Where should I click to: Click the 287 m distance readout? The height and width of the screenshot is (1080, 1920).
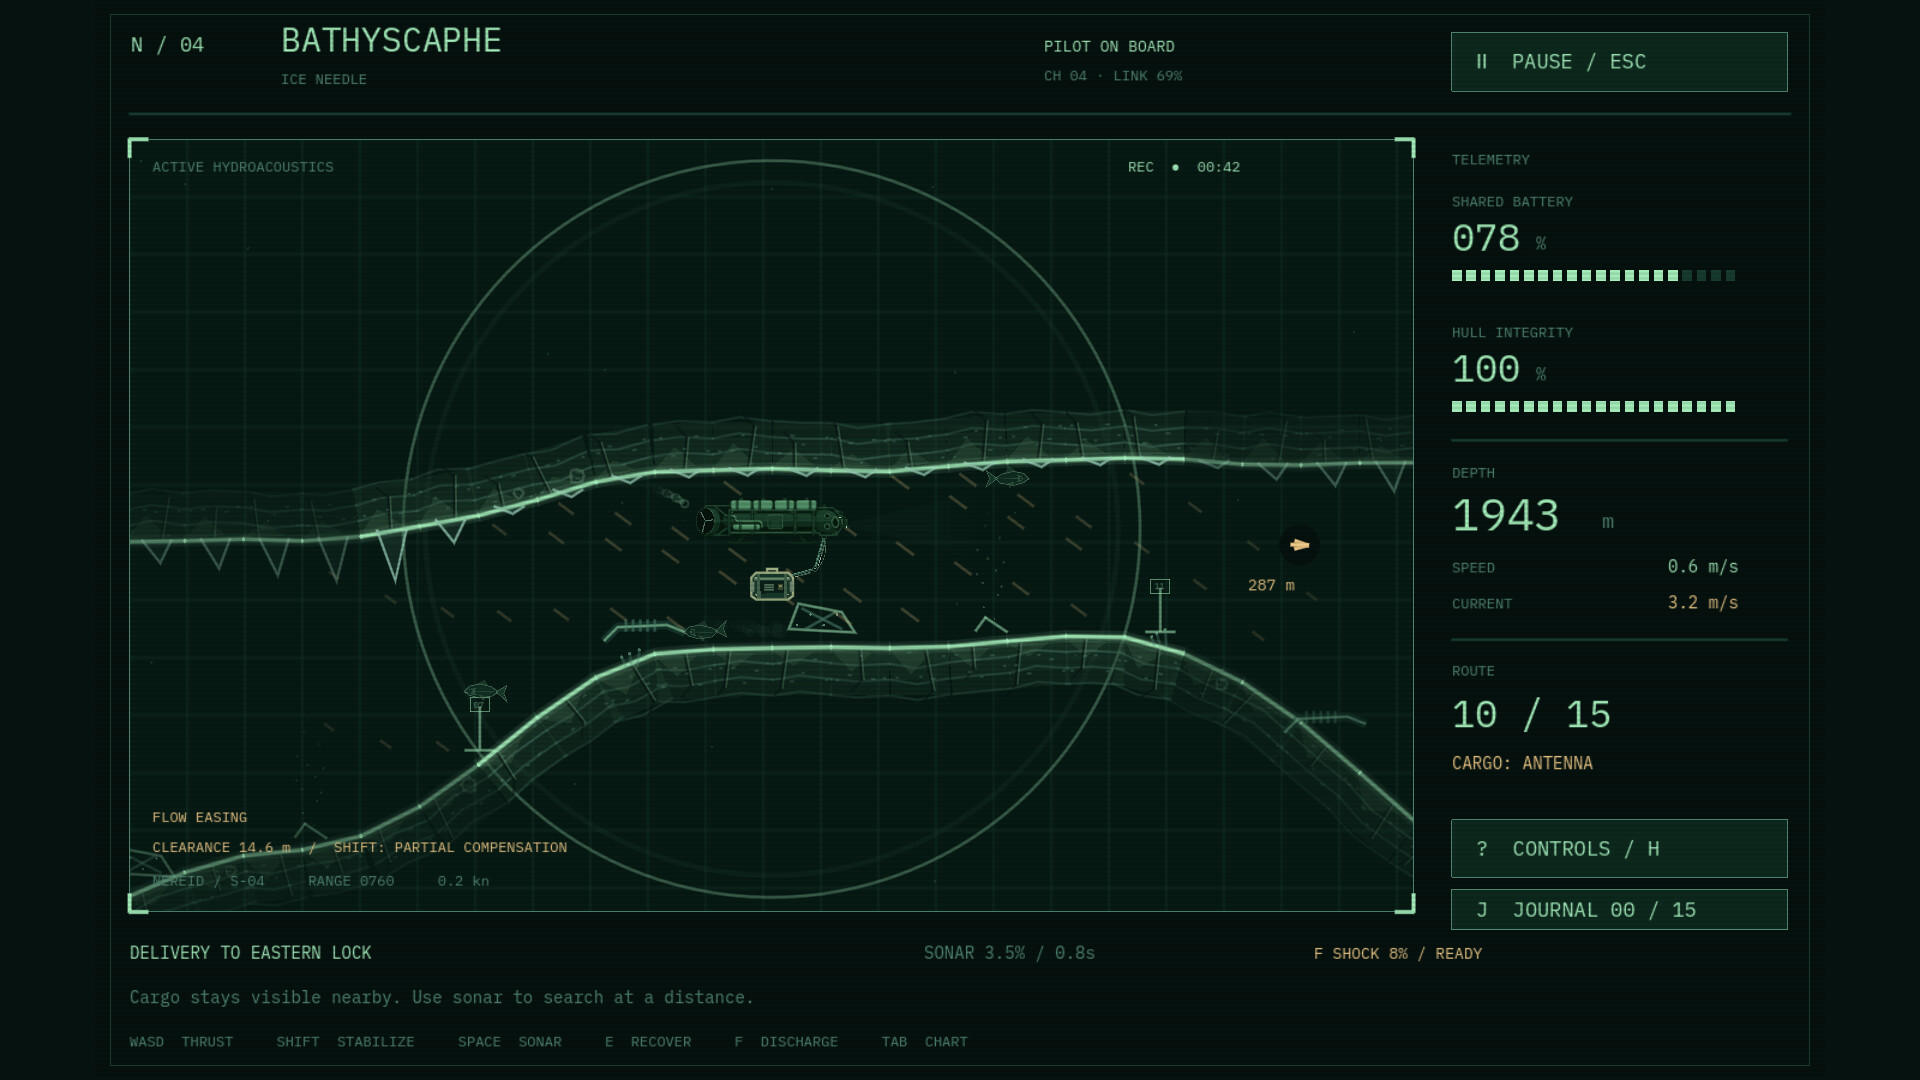[1271, 585]
